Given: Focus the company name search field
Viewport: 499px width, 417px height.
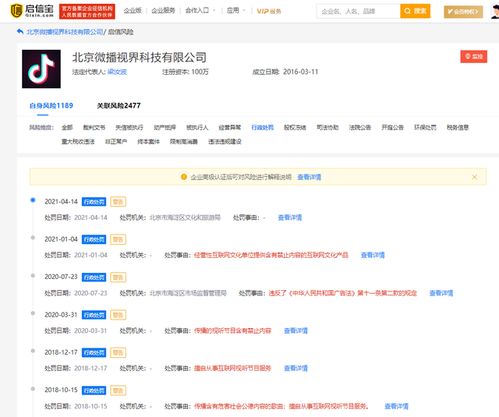Looking at the screenshot, I should click(358, 11).
